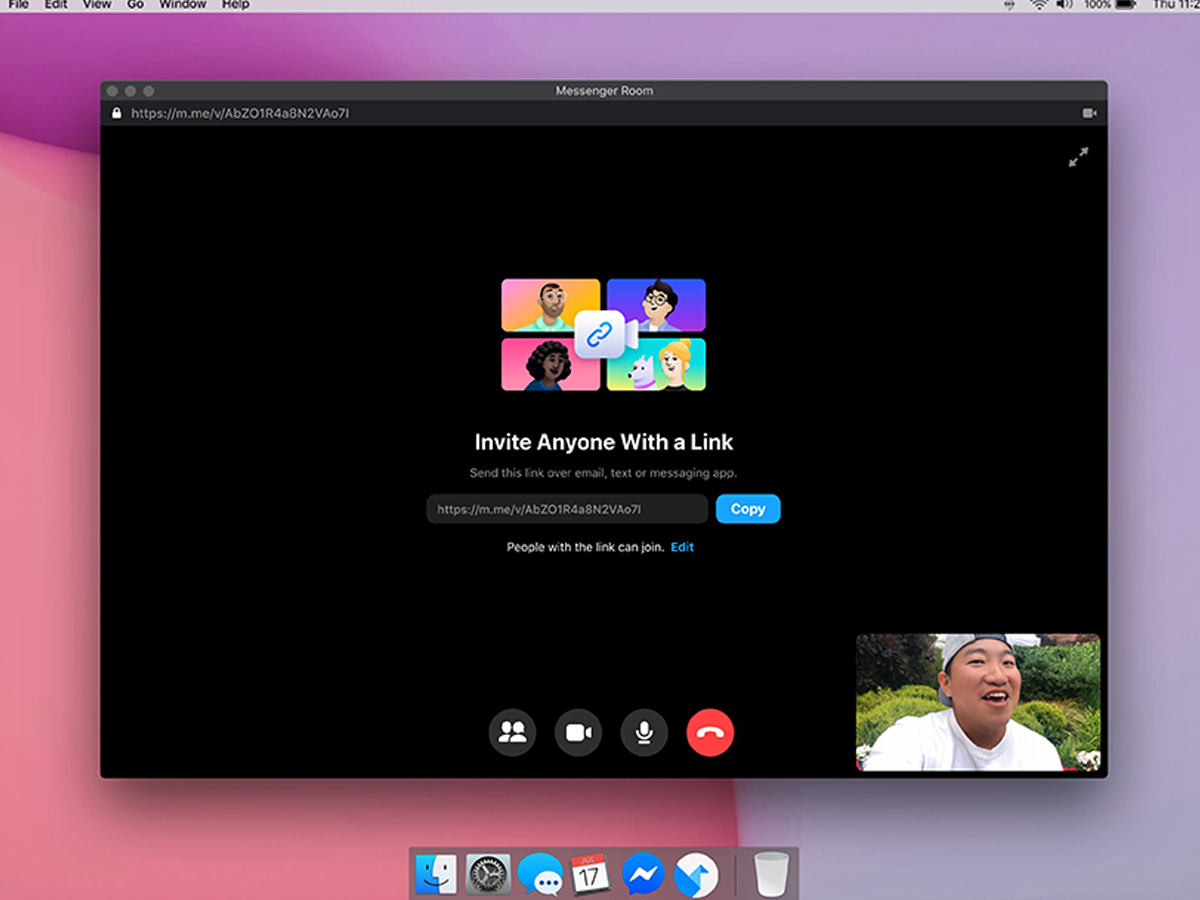Image resolution: width=1200 pixels, height=900 pixels.
Task: Open Messages app in the Dock
Action: (540, 874)
